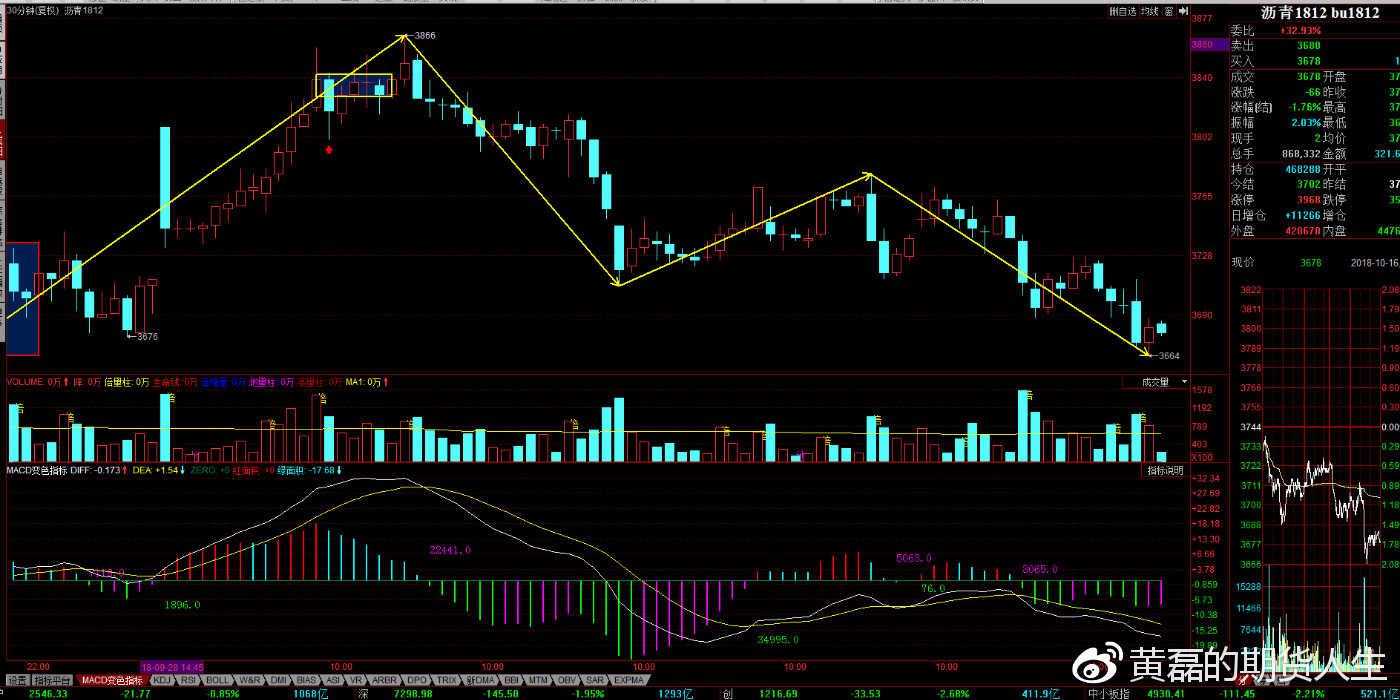Click the MA1: 0万 label

click(365, 382)
